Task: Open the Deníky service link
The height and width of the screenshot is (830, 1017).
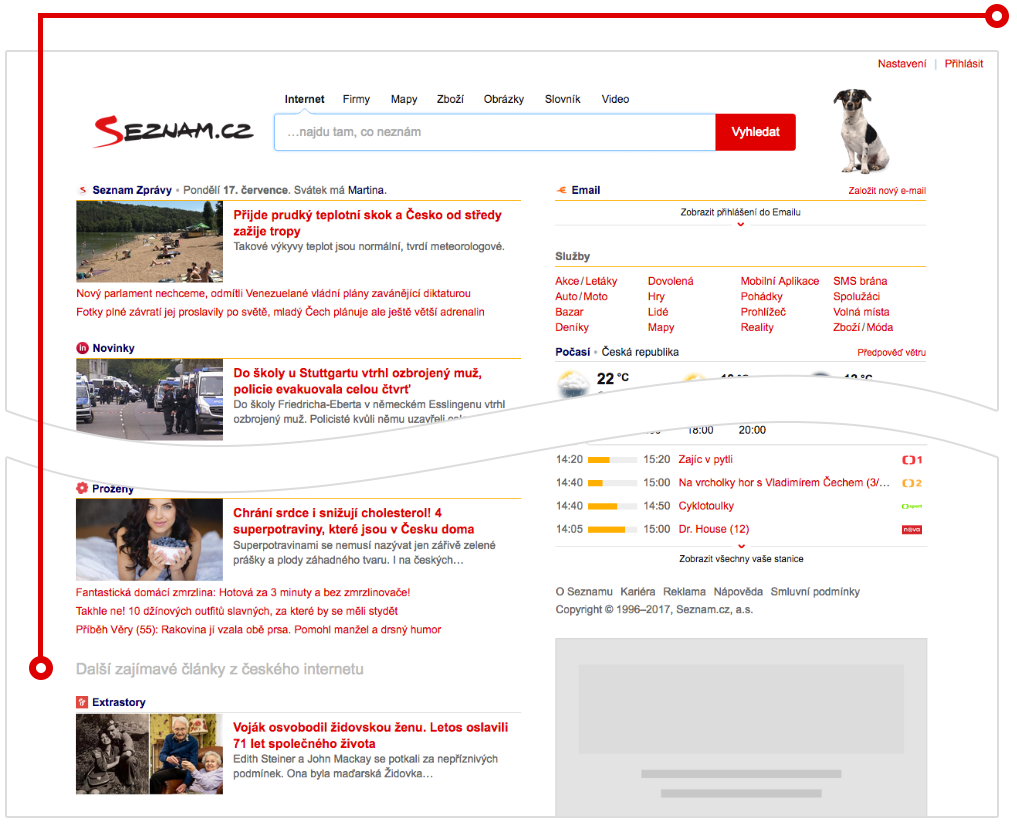Action: [572, 327]
